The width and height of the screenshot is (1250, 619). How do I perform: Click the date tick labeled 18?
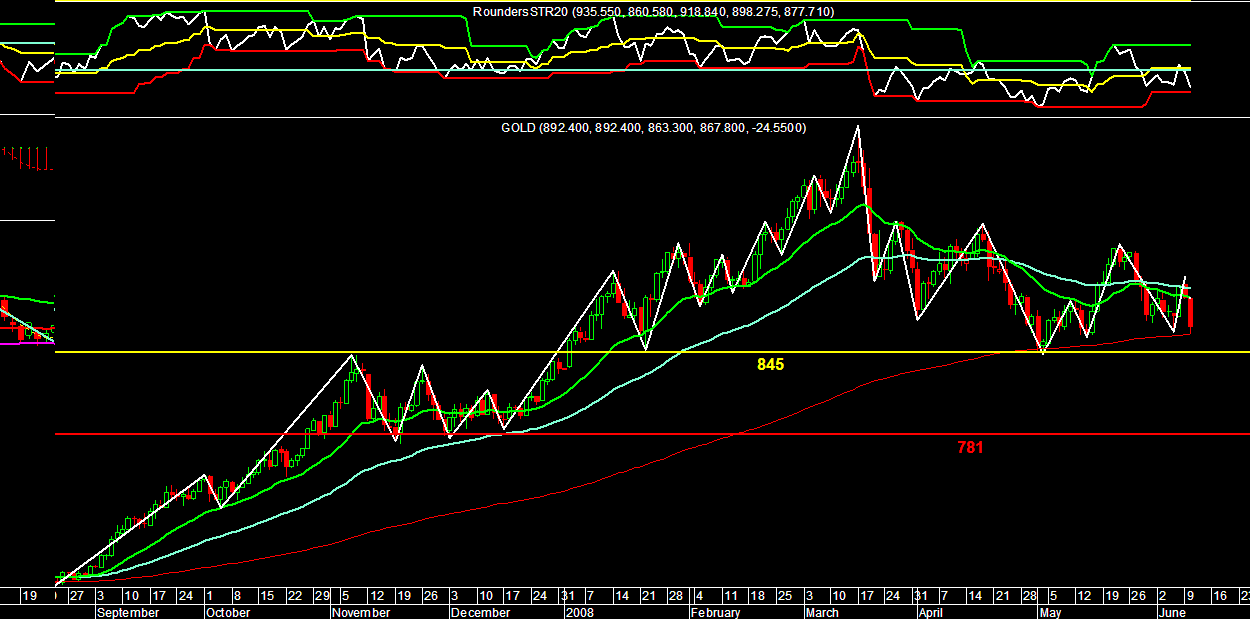tap(758, 596)
